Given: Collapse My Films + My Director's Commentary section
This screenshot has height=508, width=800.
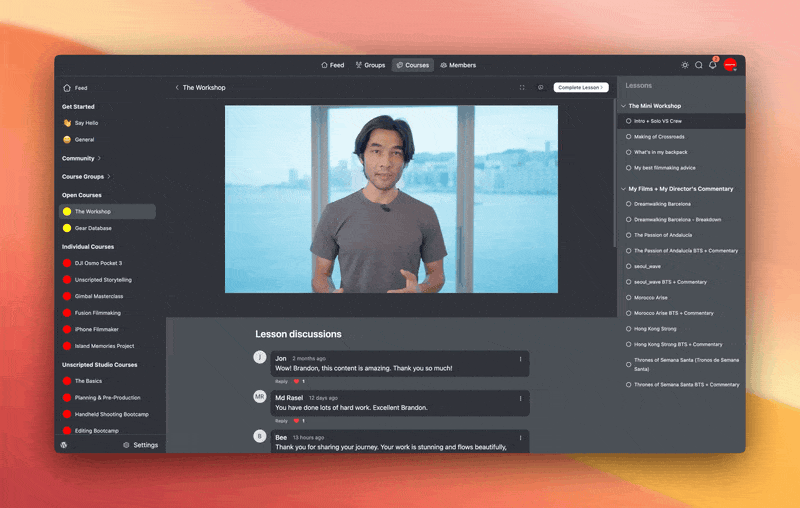Looking at the screenshot, I should click(623, 189).
